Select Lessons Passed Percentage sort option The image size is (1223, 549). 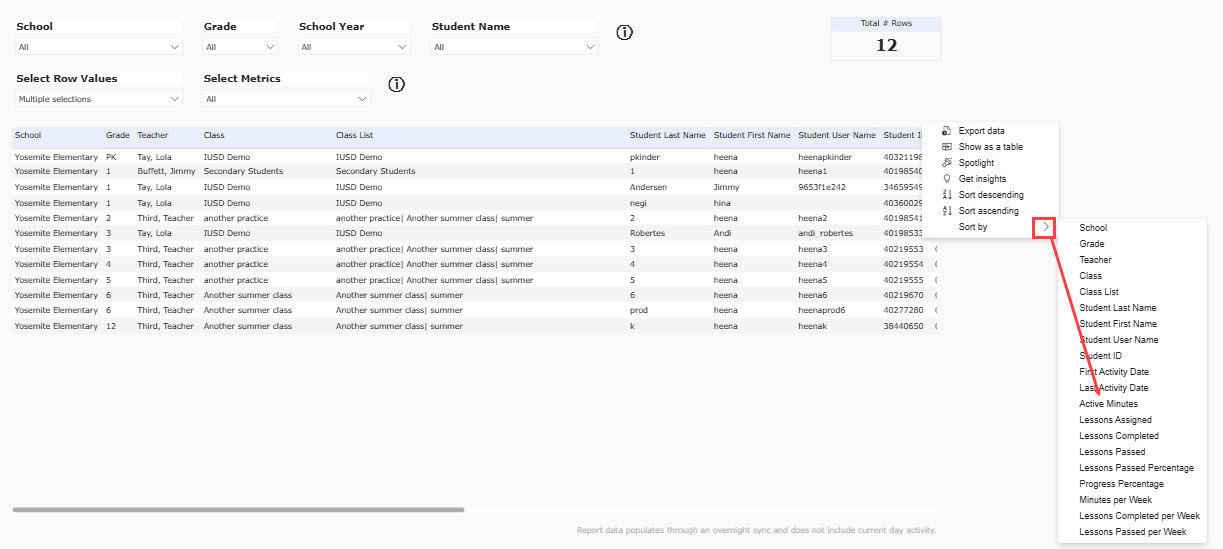tap(1136, 468)
